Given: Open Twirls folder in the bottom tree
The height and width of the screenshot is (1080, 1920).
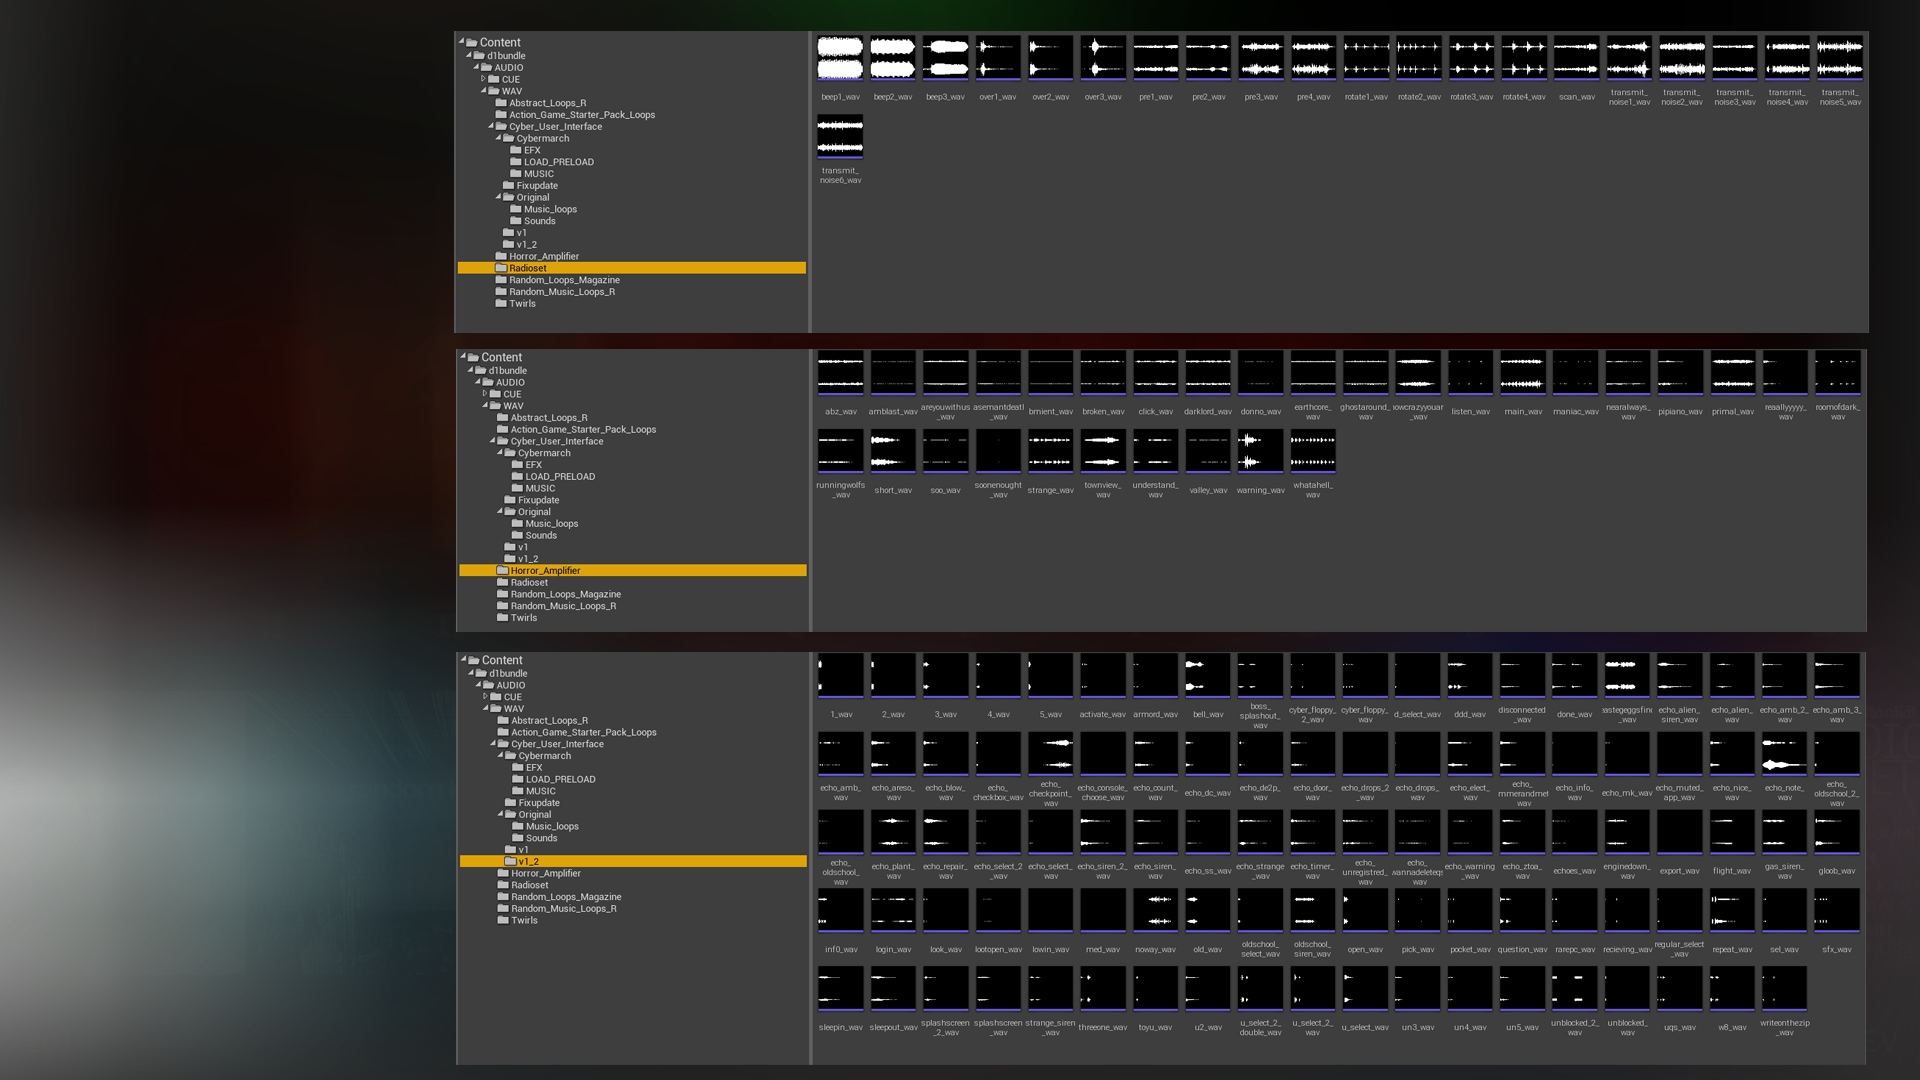Looking at the screenshot, I should point(524,921).
